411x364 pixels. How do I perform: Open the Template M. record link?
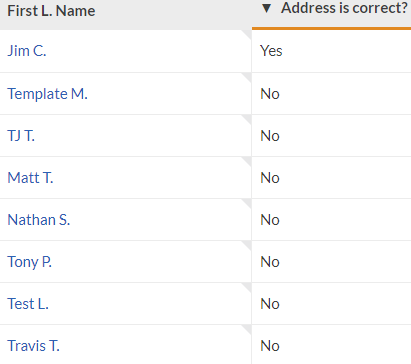coord(47,94)
